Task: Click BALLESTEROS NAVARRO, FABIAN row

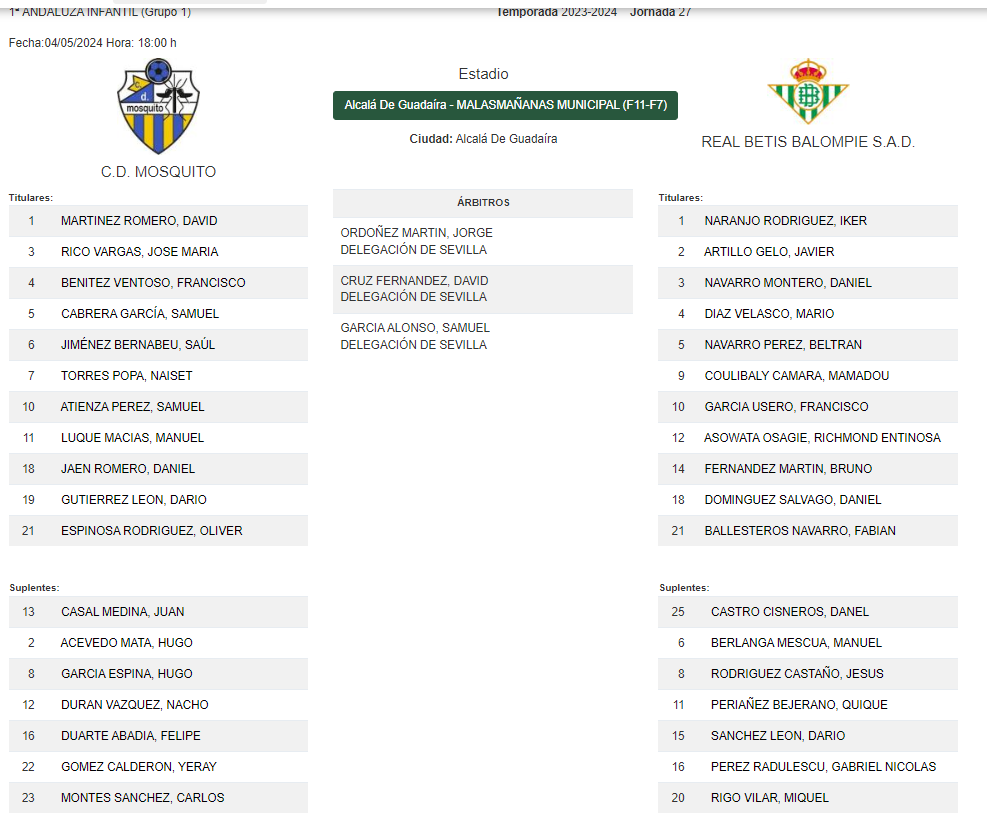Action: [x=799, y=531]
